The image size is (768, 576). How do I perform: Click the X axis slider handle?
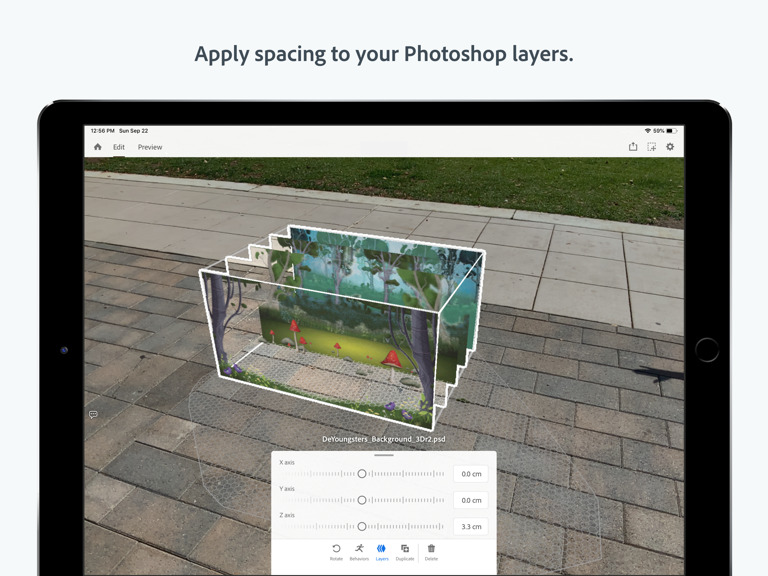362,474
